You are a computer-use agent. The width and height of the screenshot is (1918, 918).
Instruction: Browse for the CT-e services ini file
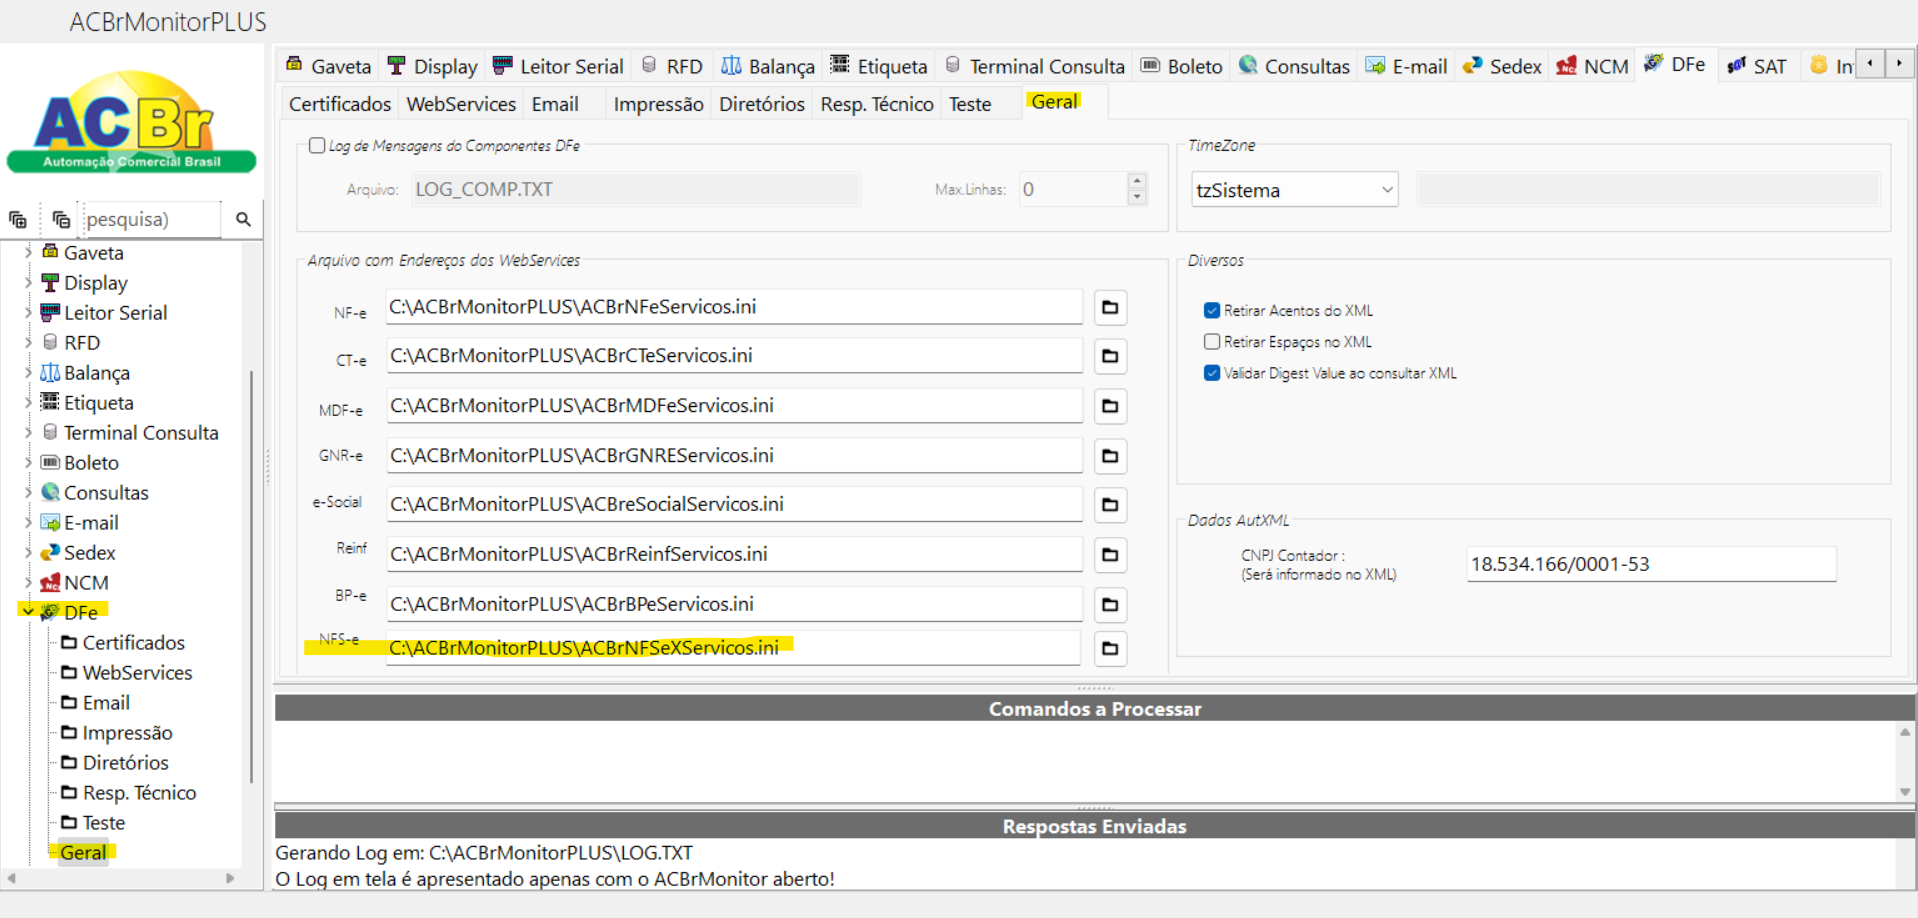1110,356
